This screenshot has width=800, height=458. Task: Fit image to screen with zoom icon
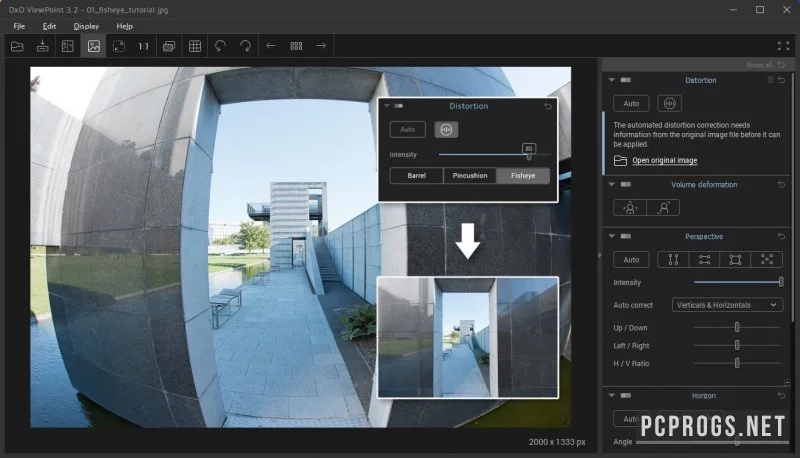pyautogui.click(x=119, y=46)
